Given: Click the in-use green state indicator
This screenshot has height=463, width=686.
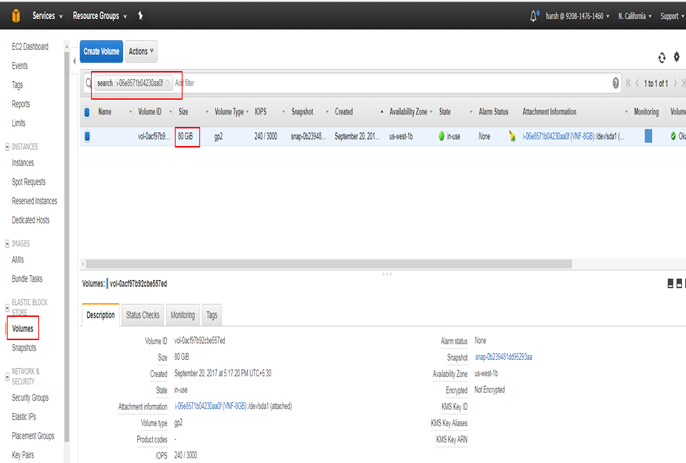Looking at the screenshot, I should [441, 136].
